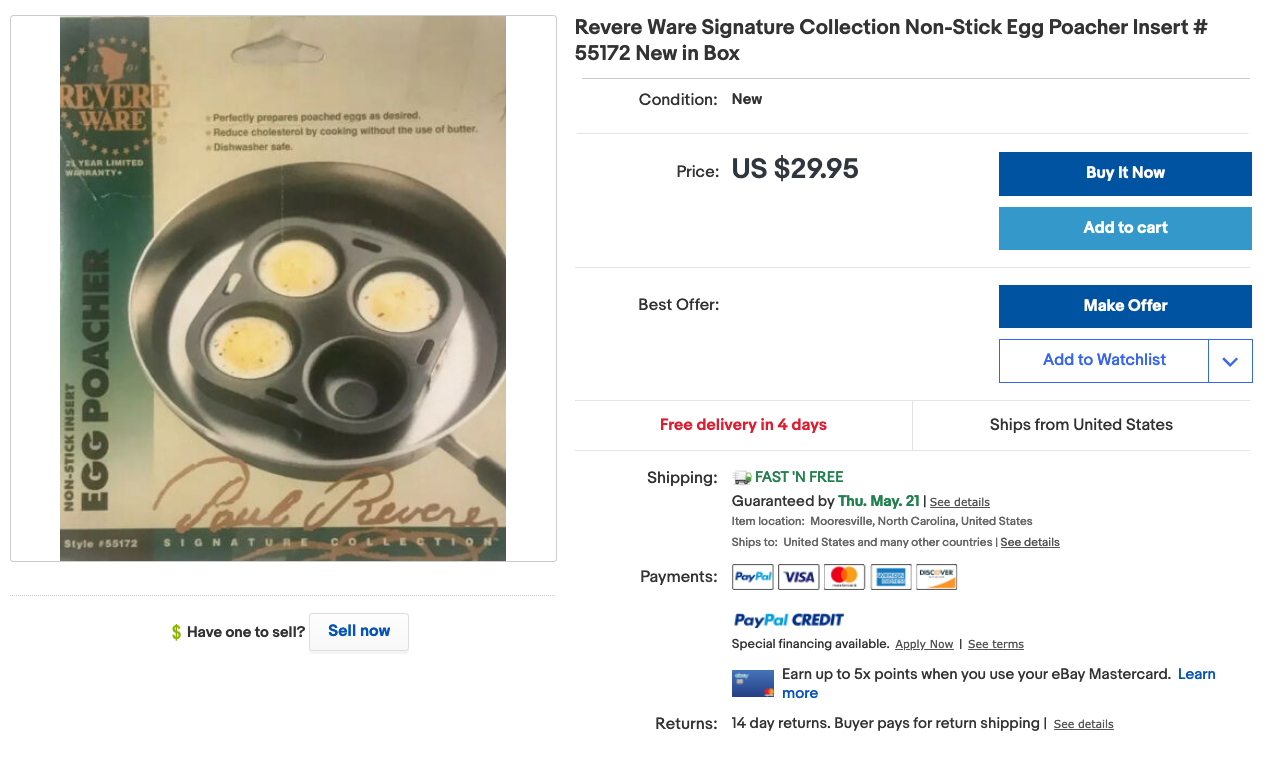The image size is (1269, 773).
Task: Open shipping guarantee See details
Action: point(959,501)
